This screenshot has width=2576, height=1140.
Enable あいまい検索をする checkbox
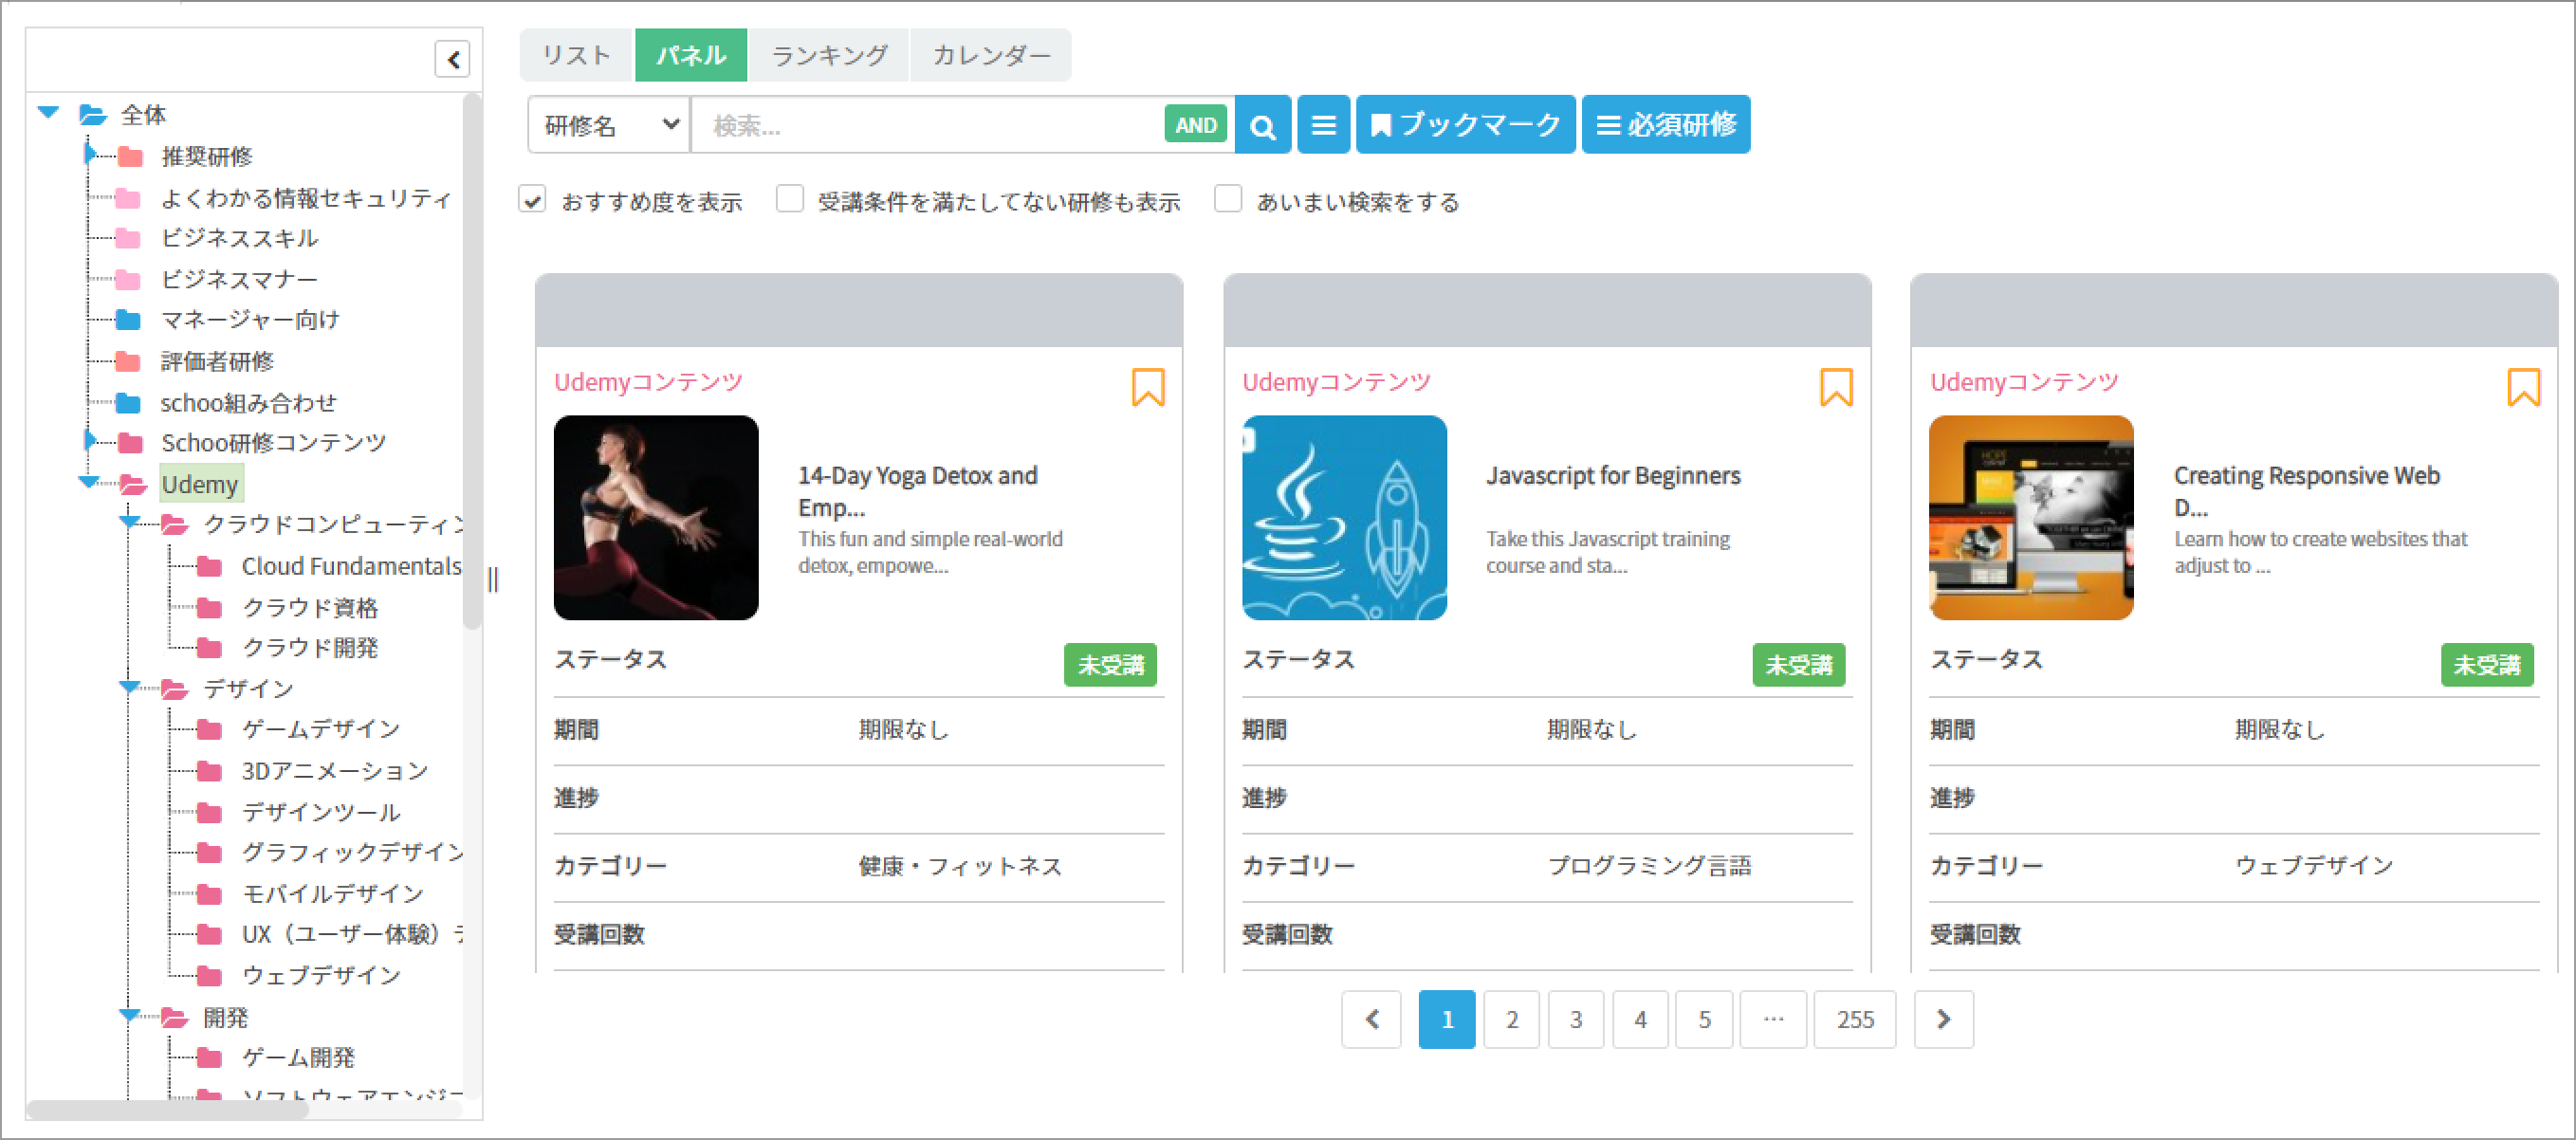(x=1228, y=200)
